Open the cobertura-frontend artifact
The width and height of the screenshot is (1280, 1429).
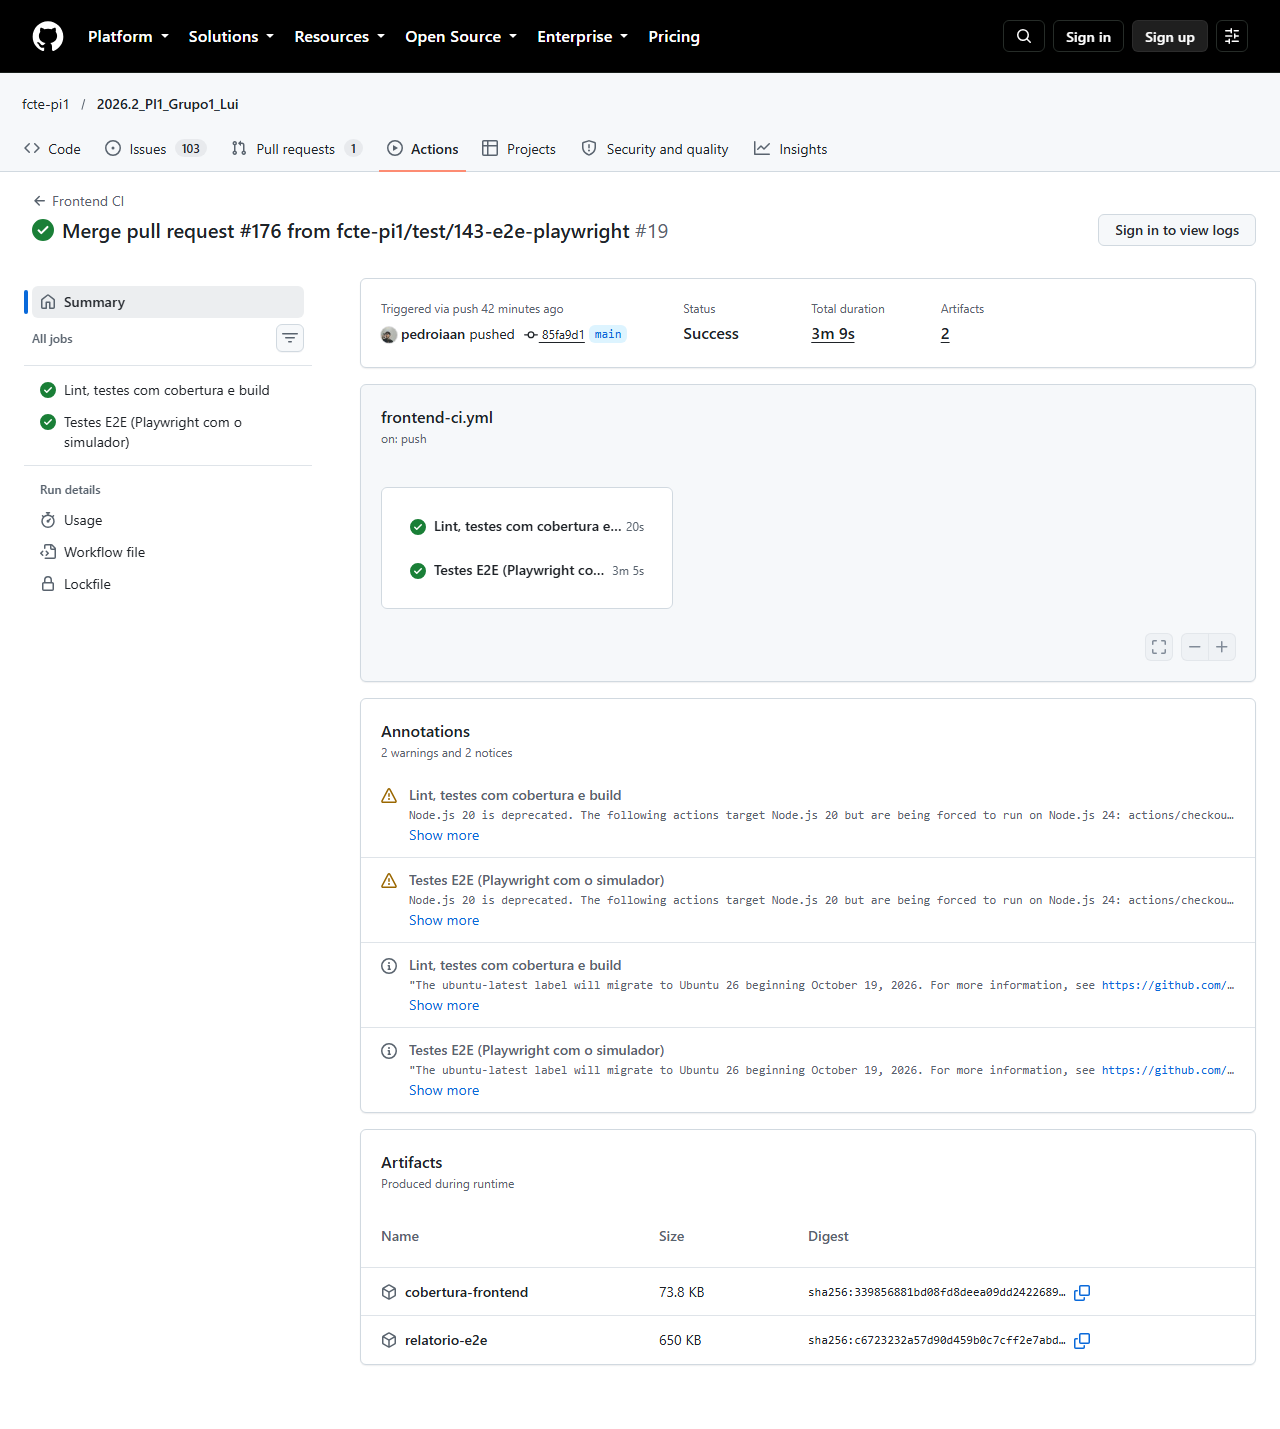(x=466, y=1292)
